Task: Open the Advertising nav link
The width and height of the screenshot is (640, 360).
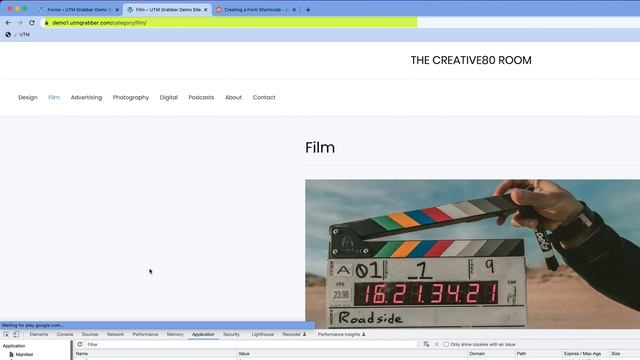Action: click(x=86, y=98)
